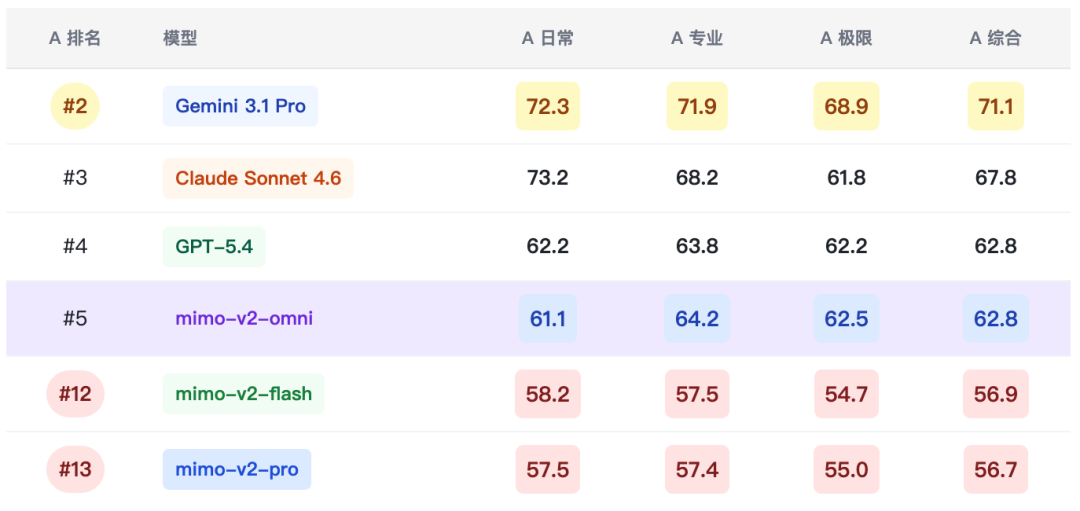Click the 模型 column header
The image size is (1080, 511).
point(180,38)
